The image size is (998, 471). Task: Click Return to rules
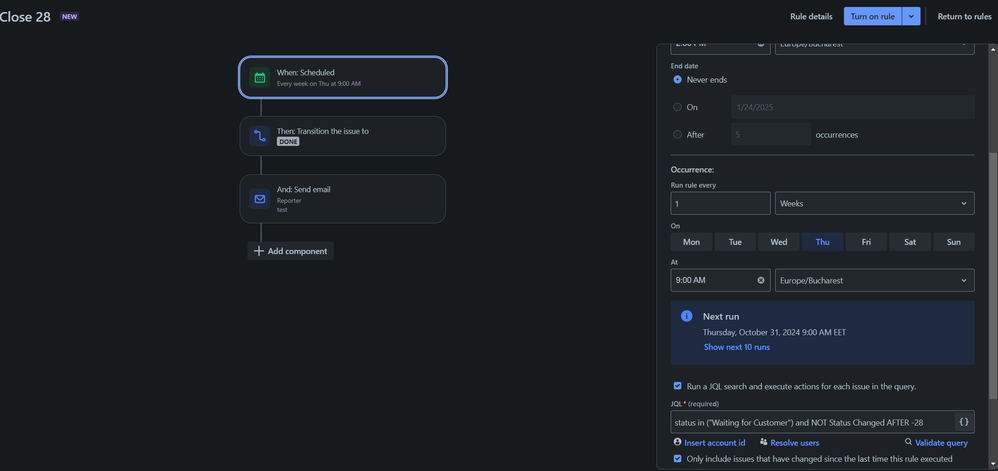tap(964, 17)
